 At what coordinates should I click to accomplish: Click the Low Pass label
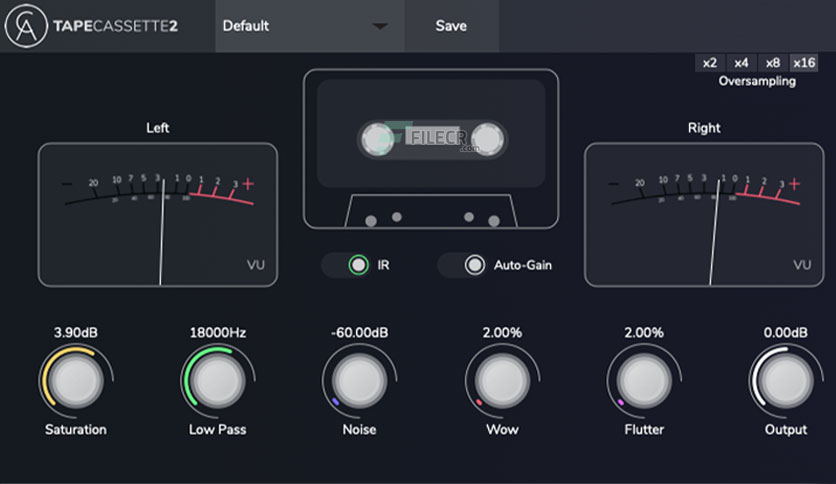(218, 430)
